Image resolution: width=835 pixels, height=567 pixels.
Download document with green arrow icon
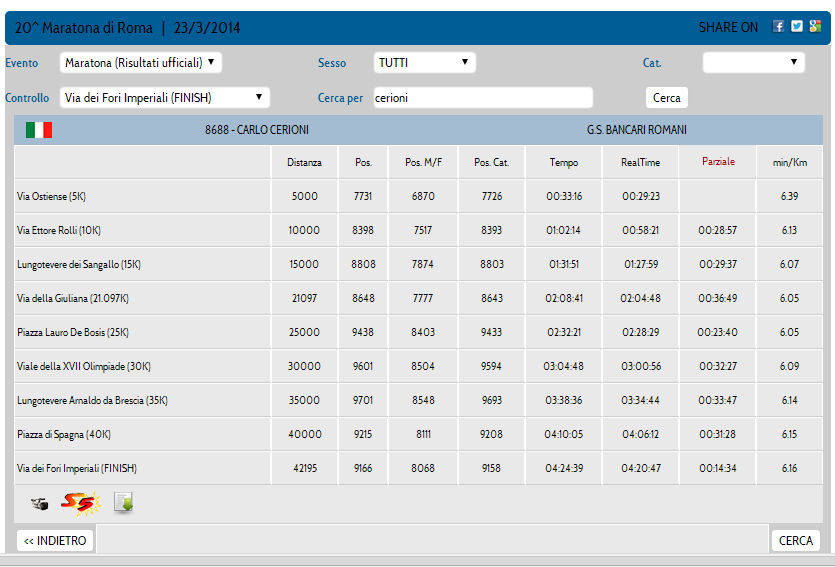123,503
